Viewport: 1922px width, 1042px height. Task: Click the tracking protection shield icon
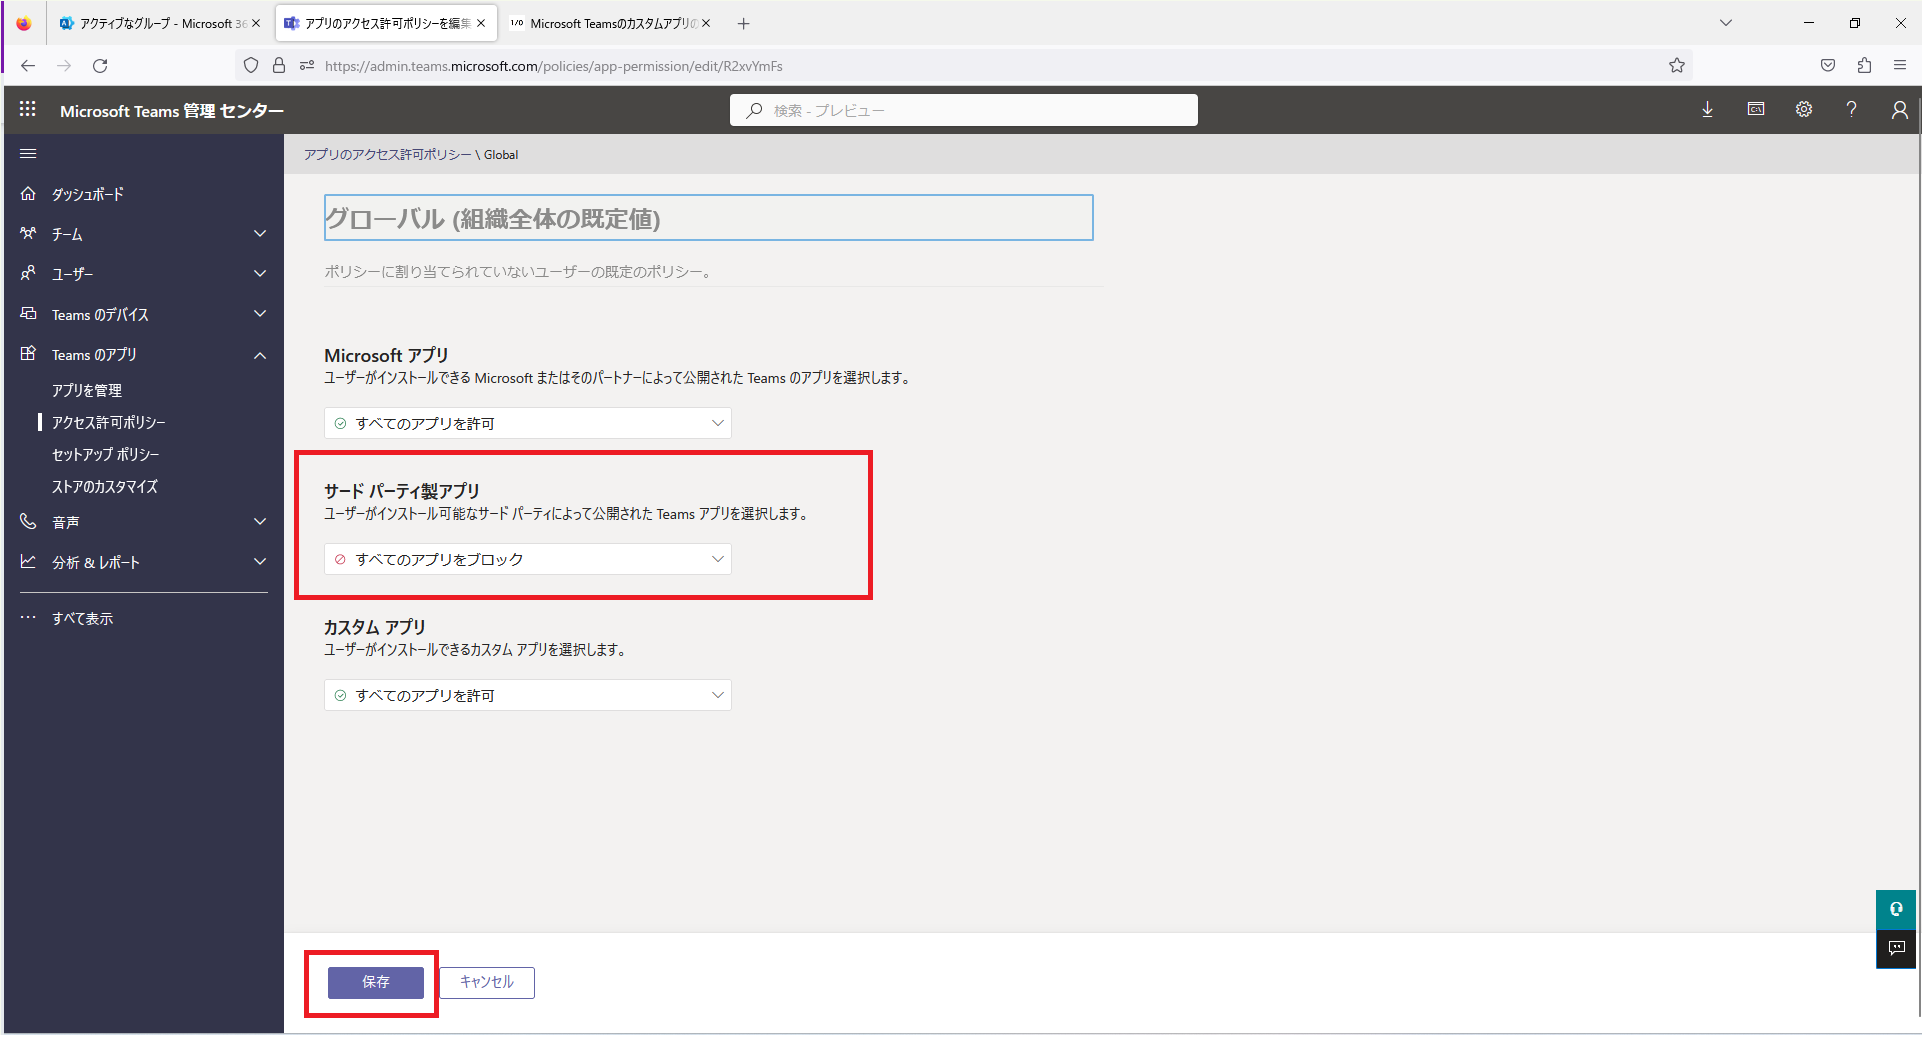pos(251,66)
